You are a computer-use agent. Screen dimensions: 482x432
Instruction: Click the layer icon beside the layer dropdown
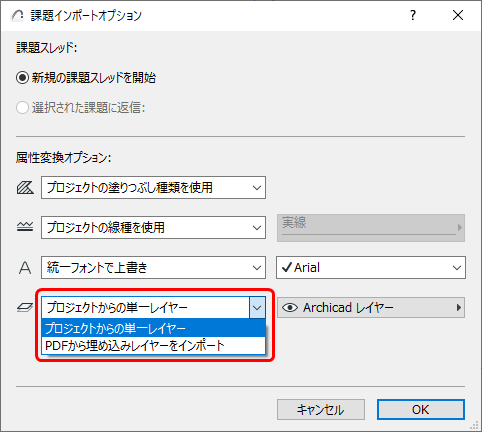(25, 307)
